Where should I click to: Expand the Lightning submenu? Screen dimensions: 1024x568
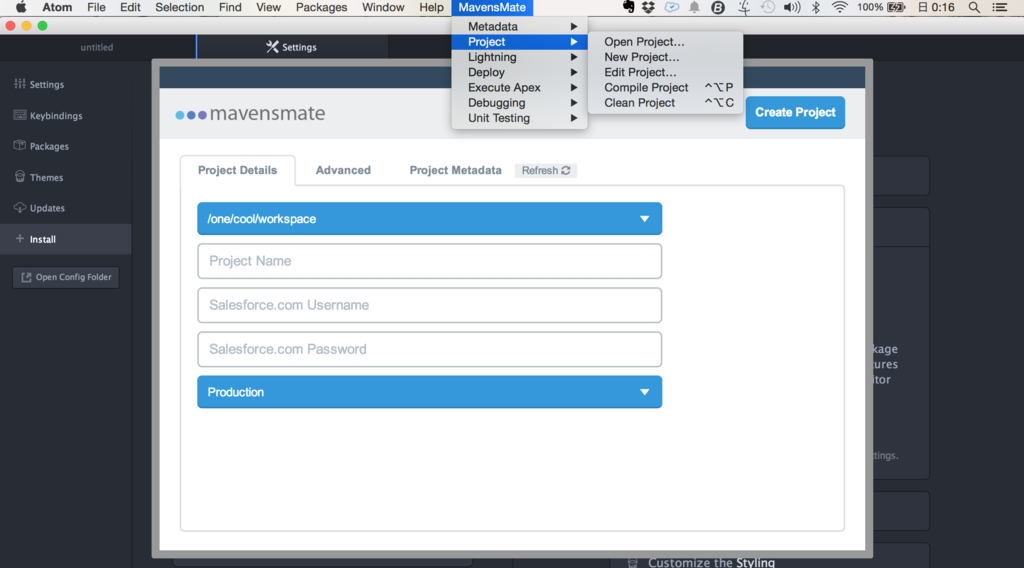coord(519,57)
